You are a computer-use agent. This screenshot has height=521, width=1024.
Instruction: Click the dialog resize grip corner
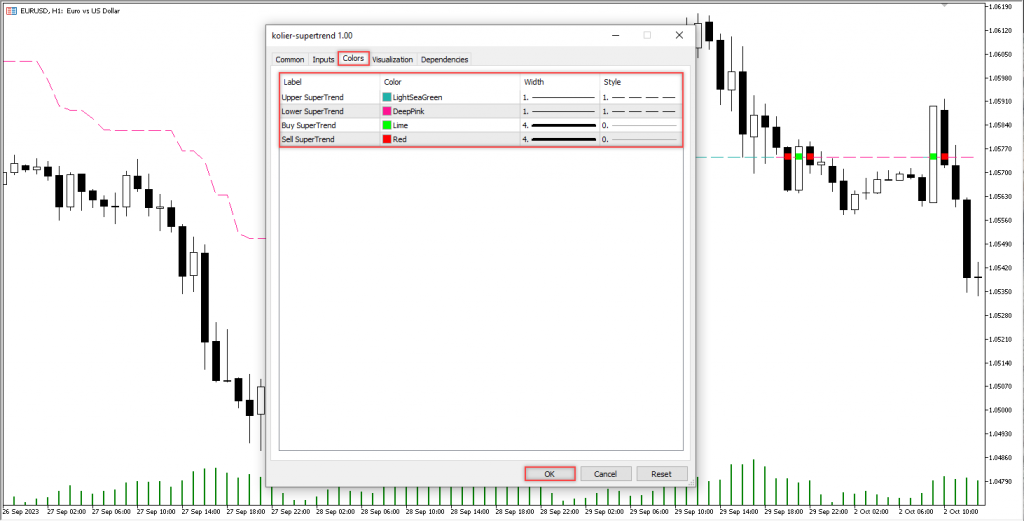click(x=691, y=483)
